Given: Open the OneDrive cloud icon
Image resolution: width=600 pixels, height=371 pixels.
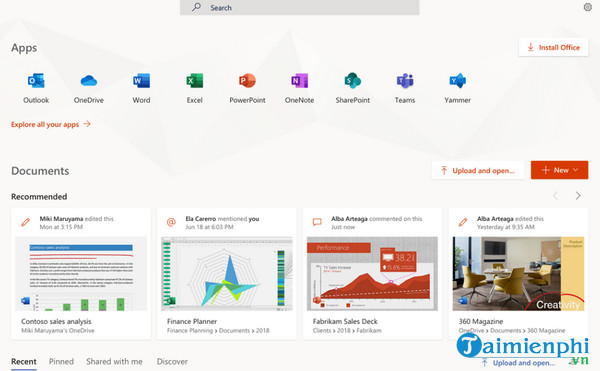Looking at the screenshot, I should click(x=89, y=81).
